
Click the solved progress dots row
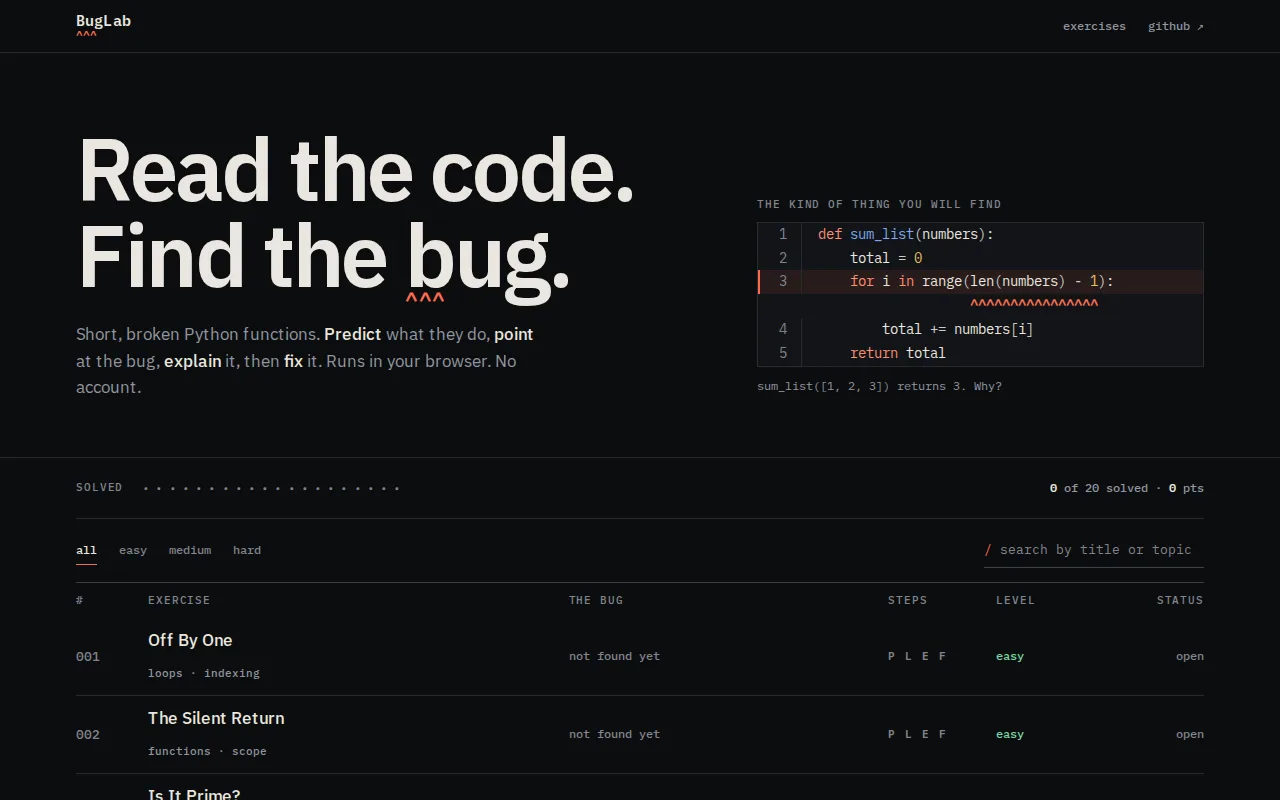click(271, 488)
